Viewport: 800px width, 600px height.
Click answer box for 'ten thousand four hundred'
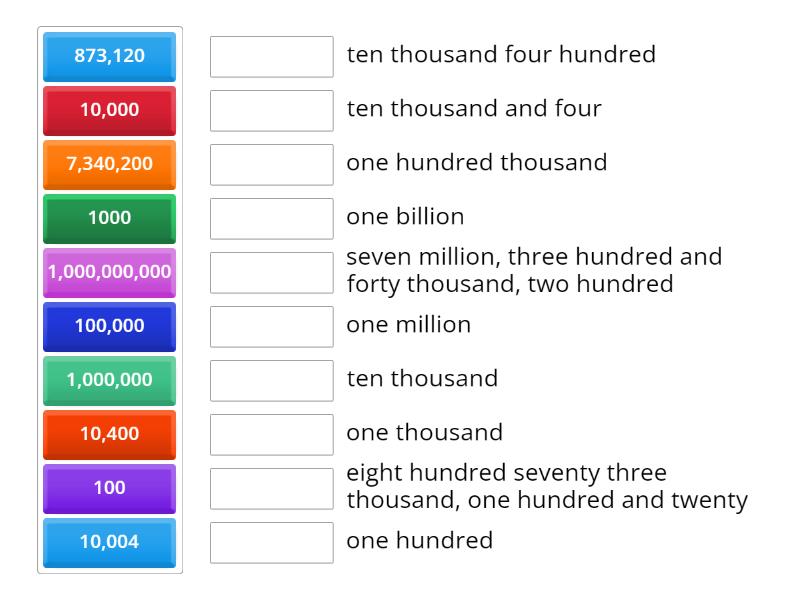(271, 56)
